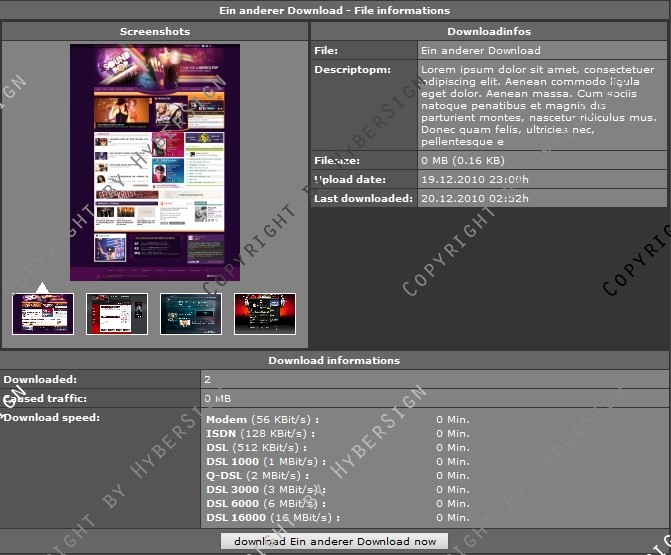Screen dimensions: 671x555
Task: Open the third dark teal thumbnail
Action: pyautogui.click(x=191, y=314)
